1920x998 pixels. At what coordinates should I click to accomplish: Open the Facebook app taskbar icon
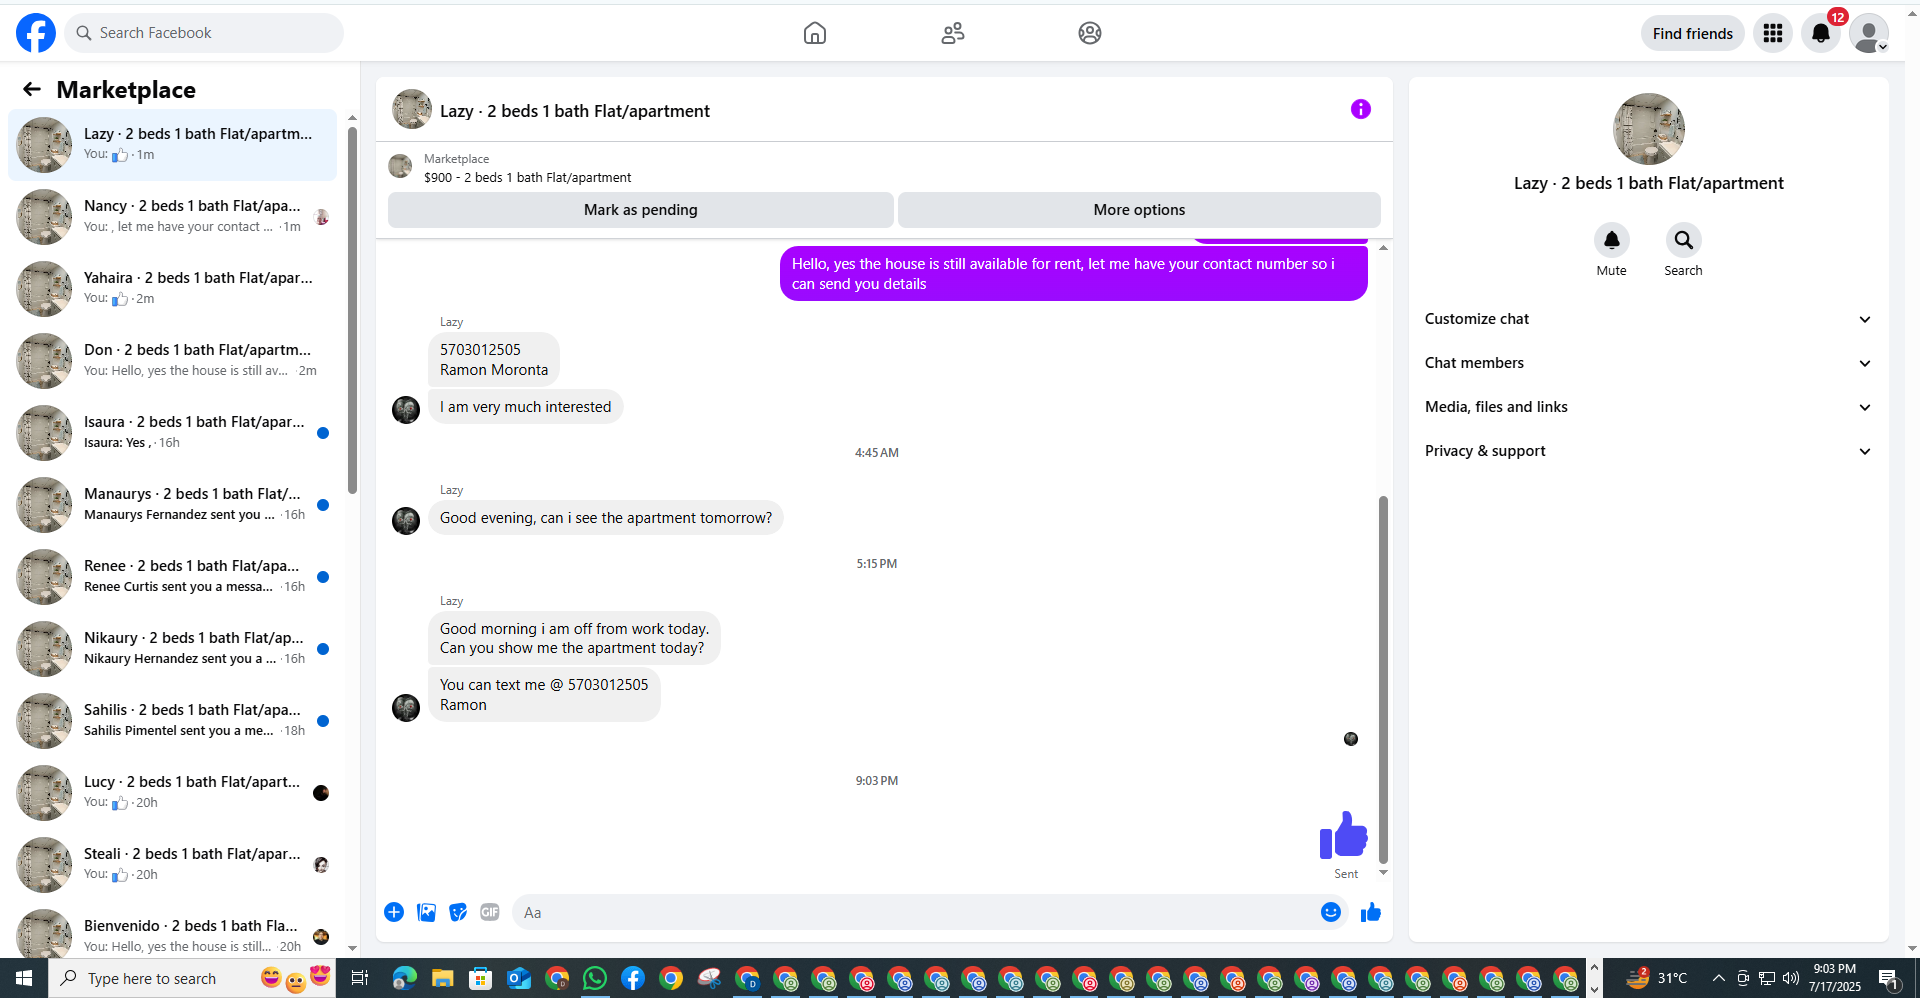(x=633, y=978)
